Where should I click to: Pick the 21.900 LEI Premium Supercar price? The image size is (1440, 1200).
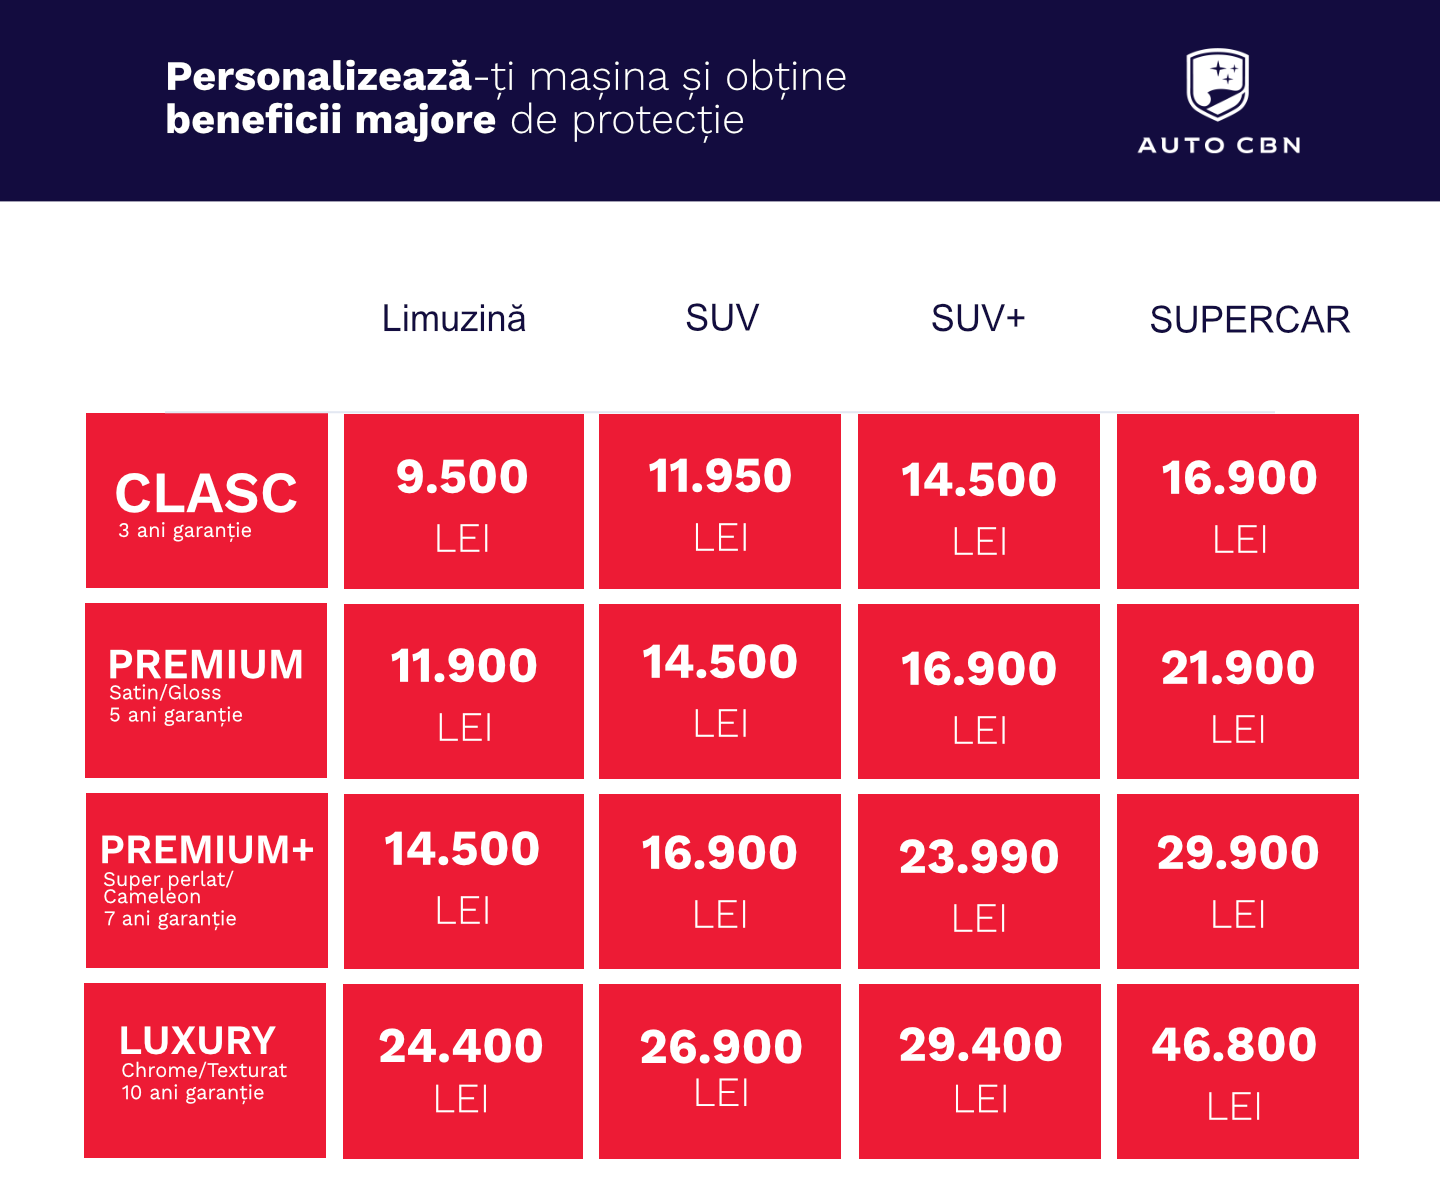(1238, 691)
